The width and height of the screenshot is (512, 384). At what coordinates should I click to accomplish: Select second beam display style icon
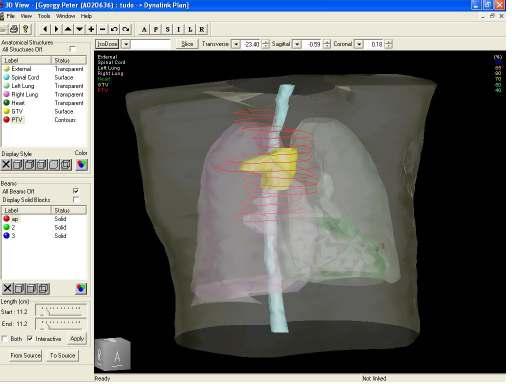click(19, 288)
